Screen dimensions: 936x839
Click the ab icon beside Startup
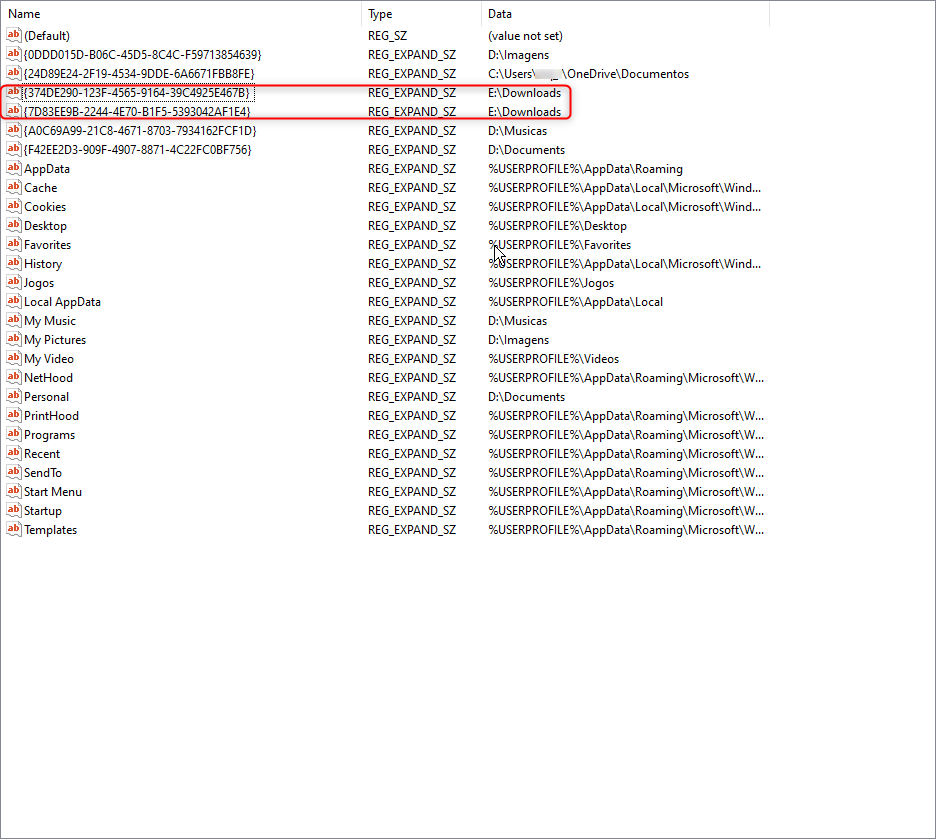tap(12, 510)
